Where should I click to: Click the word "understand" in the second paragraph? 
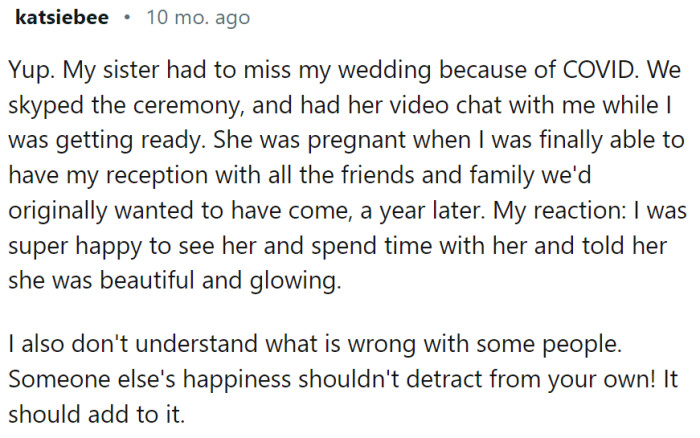pyautogui.click(x=178, y=344)
